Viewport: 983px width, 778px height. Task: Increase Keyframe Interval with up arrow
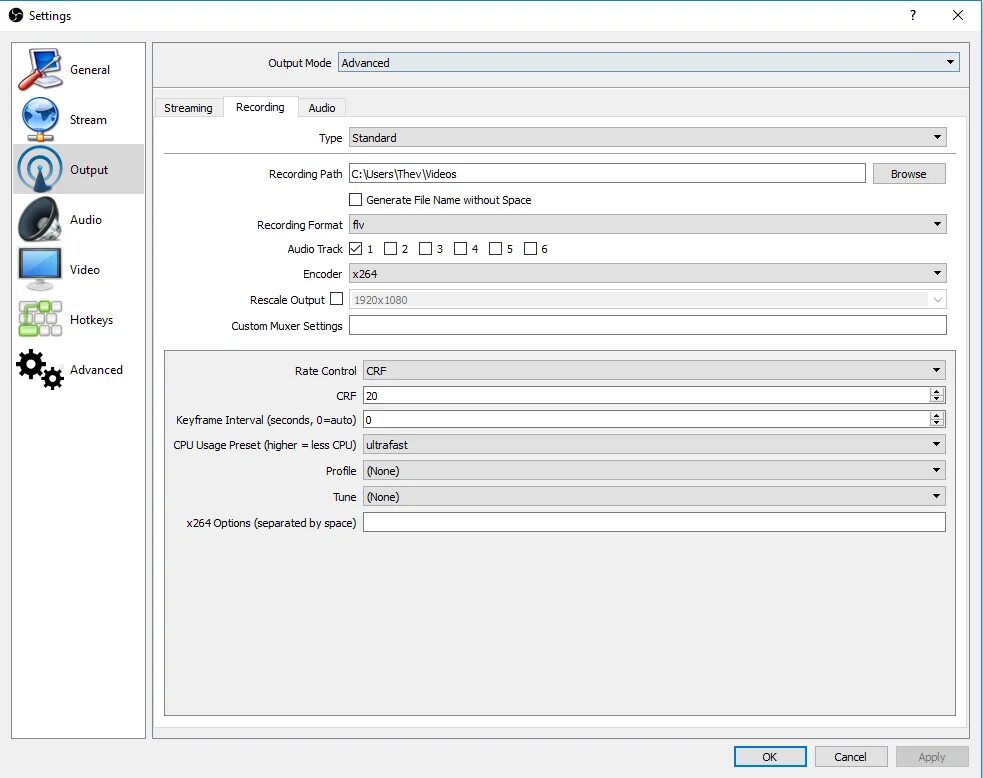click(937, 416)
